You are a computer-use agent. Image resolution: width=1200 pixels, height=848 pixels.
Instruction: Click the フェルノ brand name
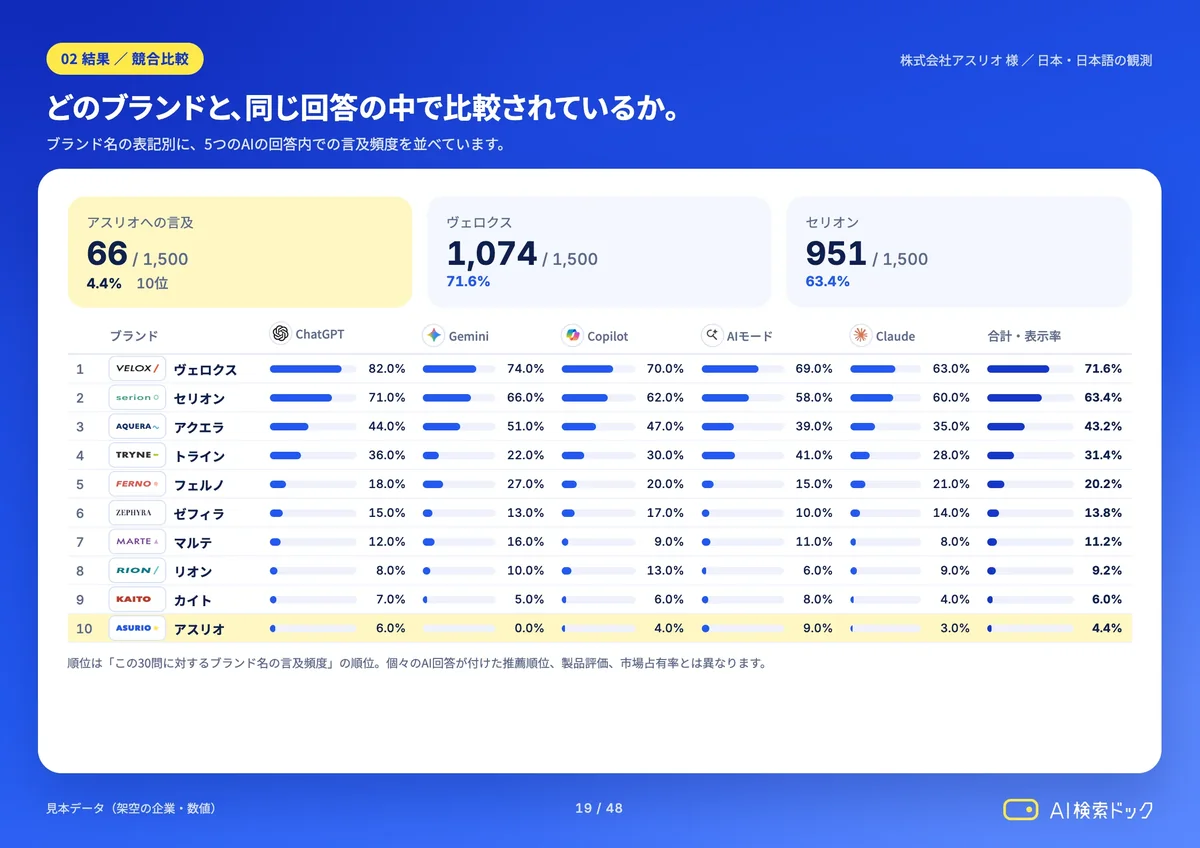pos(199,485)
